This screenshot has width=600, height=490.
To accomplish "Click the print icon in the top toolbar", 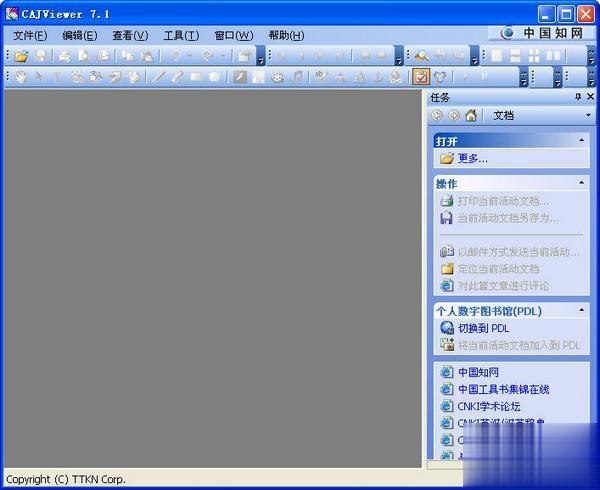I will [64, 56].
